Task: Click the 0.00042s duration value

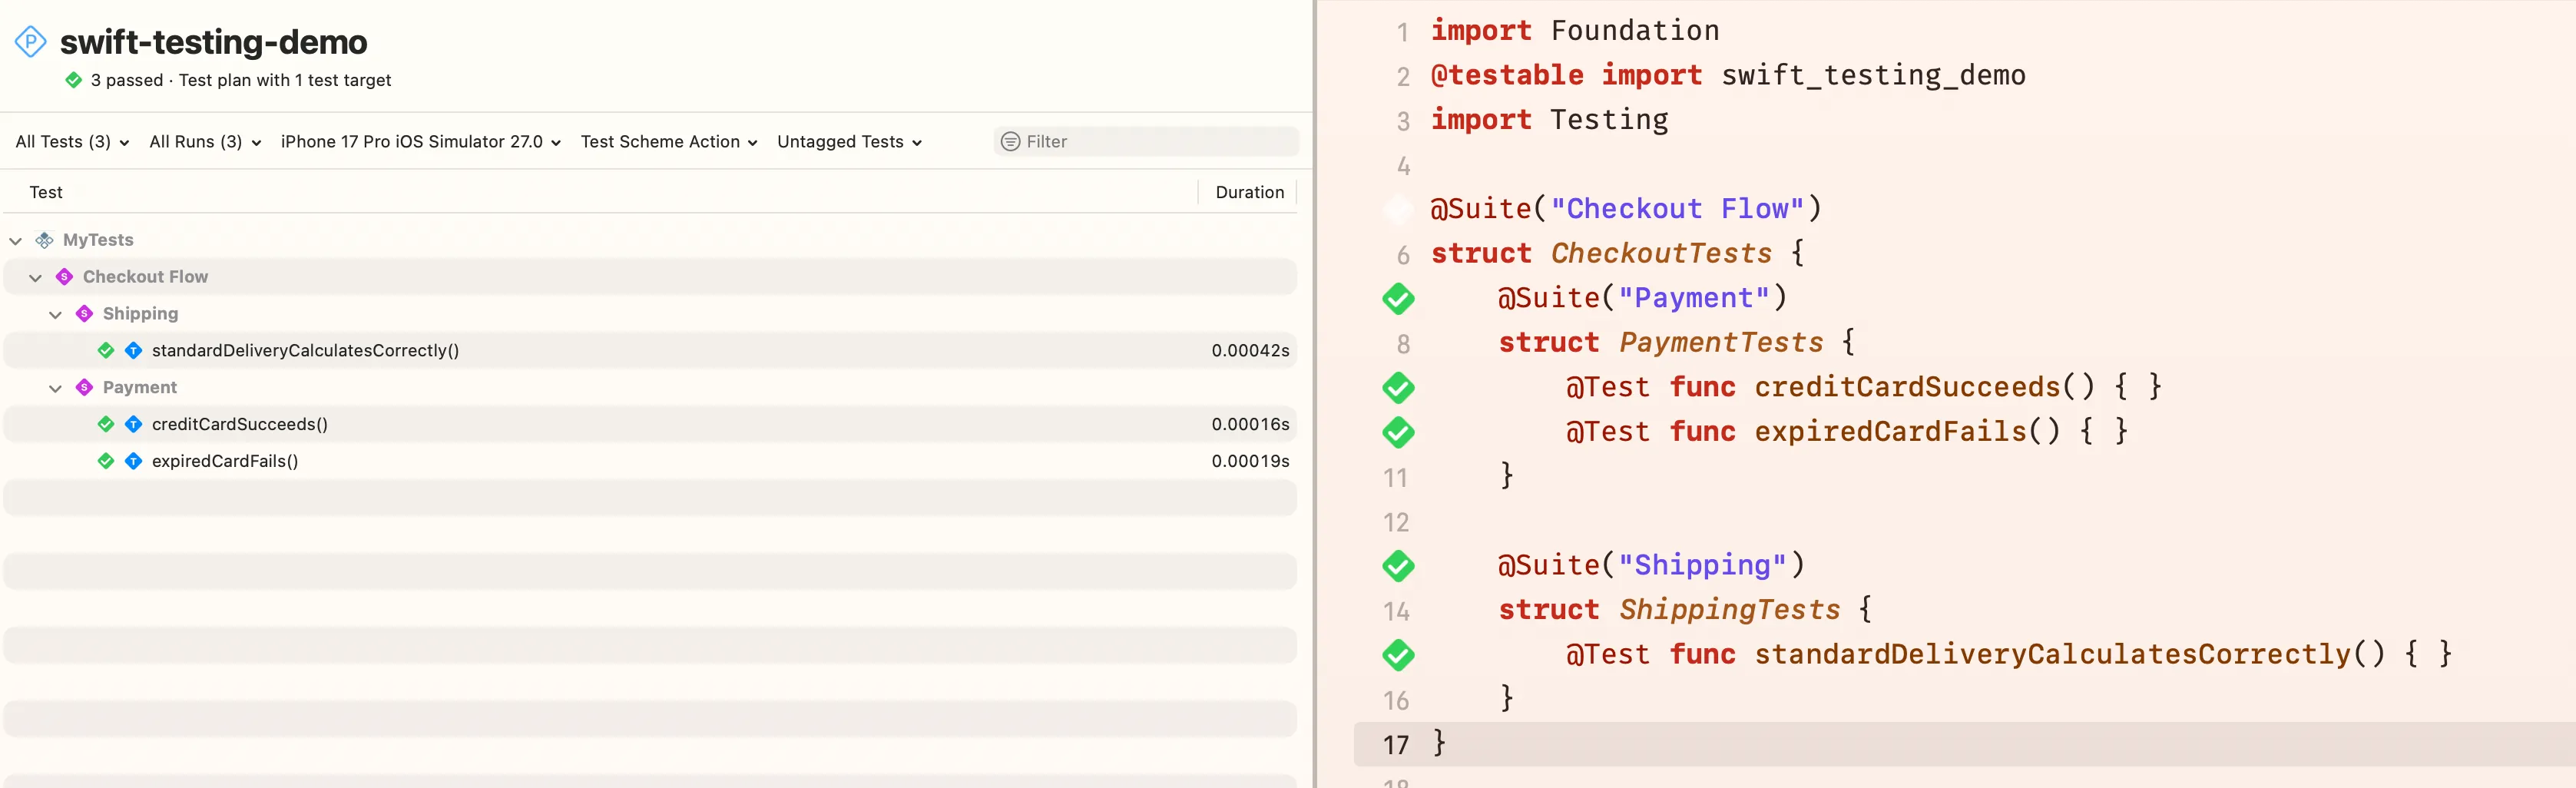Action: coord(1250,350)
